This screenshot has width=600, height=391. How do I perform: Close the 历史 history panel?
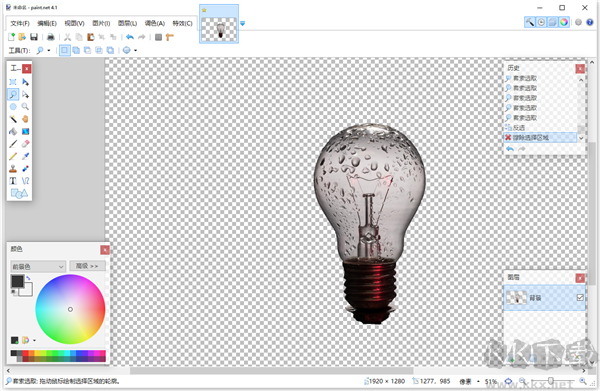click(x=580, y=68)
